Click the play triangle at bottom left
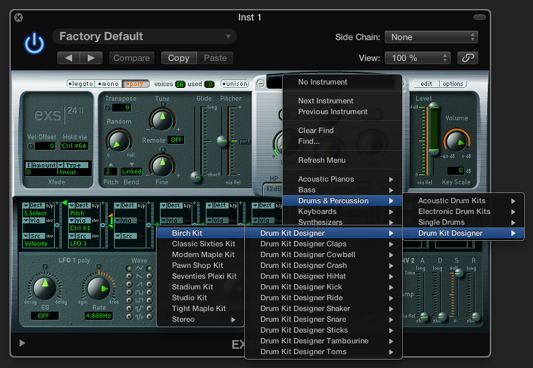533x368 pixels. [x=22, y=343]
